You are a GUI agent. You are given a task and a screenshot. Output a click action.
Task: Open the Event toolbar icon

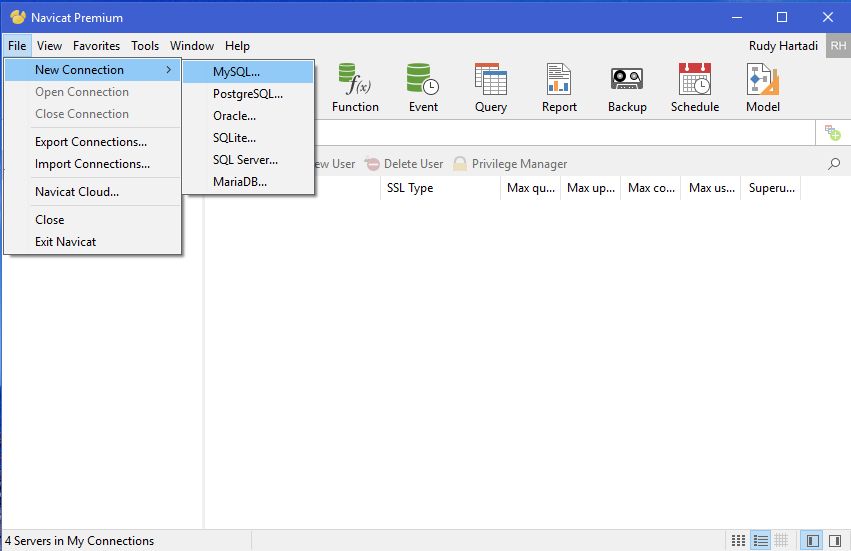423,88
